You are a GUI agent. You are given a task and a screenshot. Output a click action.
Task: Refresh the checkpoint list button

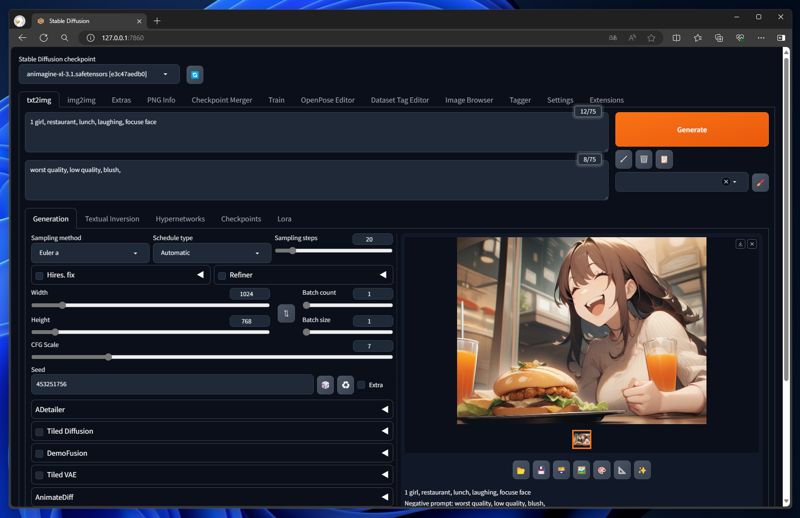(x=195, y=75)
